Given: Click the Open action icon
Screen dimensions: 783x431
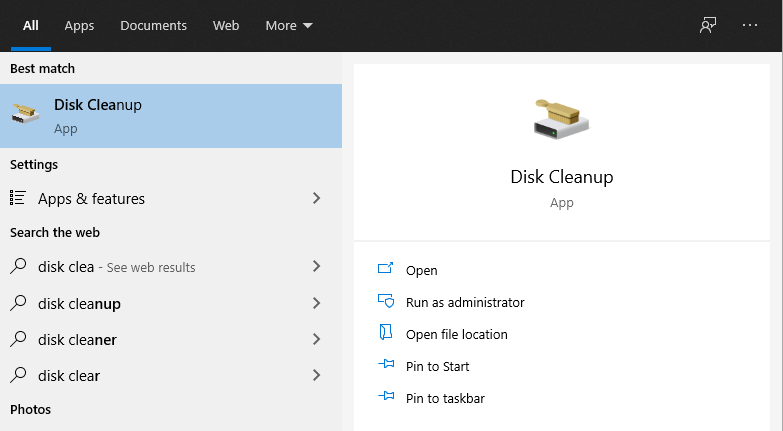Looking at the screenshot, I should 385,268.
